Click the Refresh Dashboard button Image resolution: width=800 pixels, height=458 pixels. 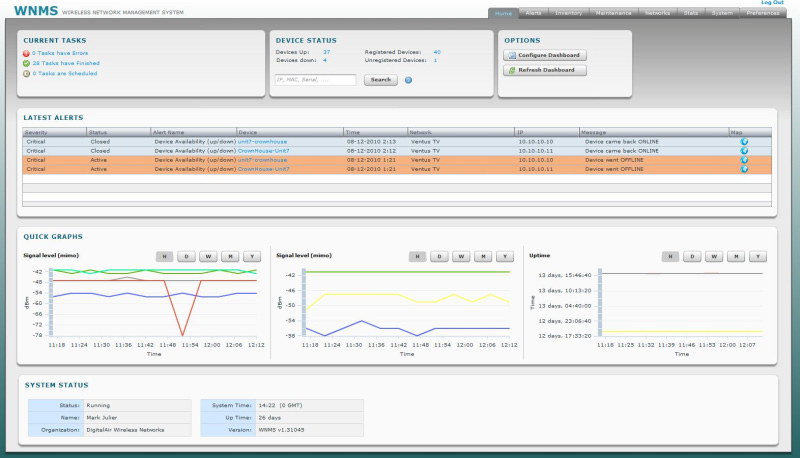545,71
